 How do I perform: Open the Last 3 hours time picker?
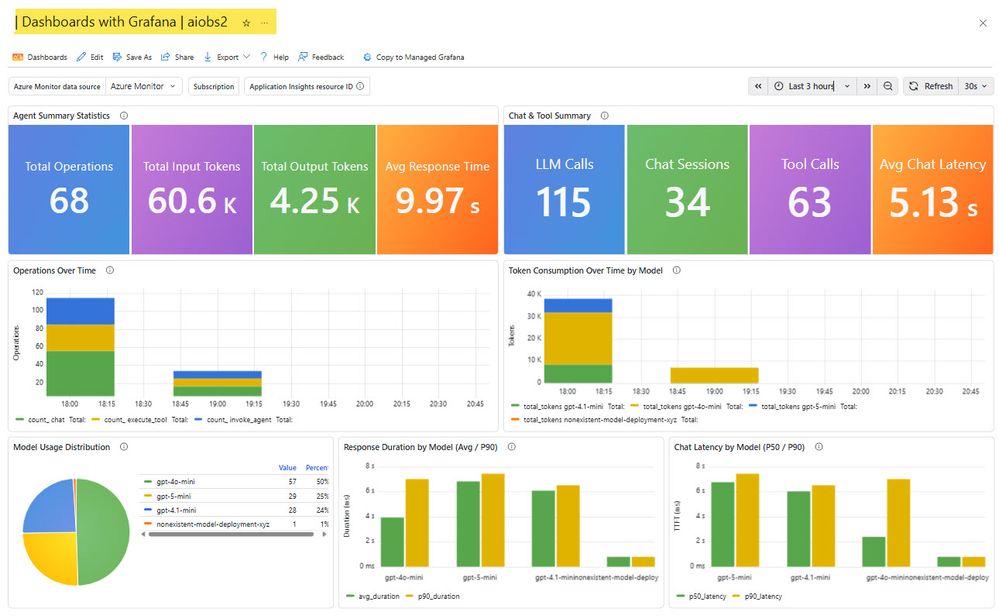coord(812,87)
